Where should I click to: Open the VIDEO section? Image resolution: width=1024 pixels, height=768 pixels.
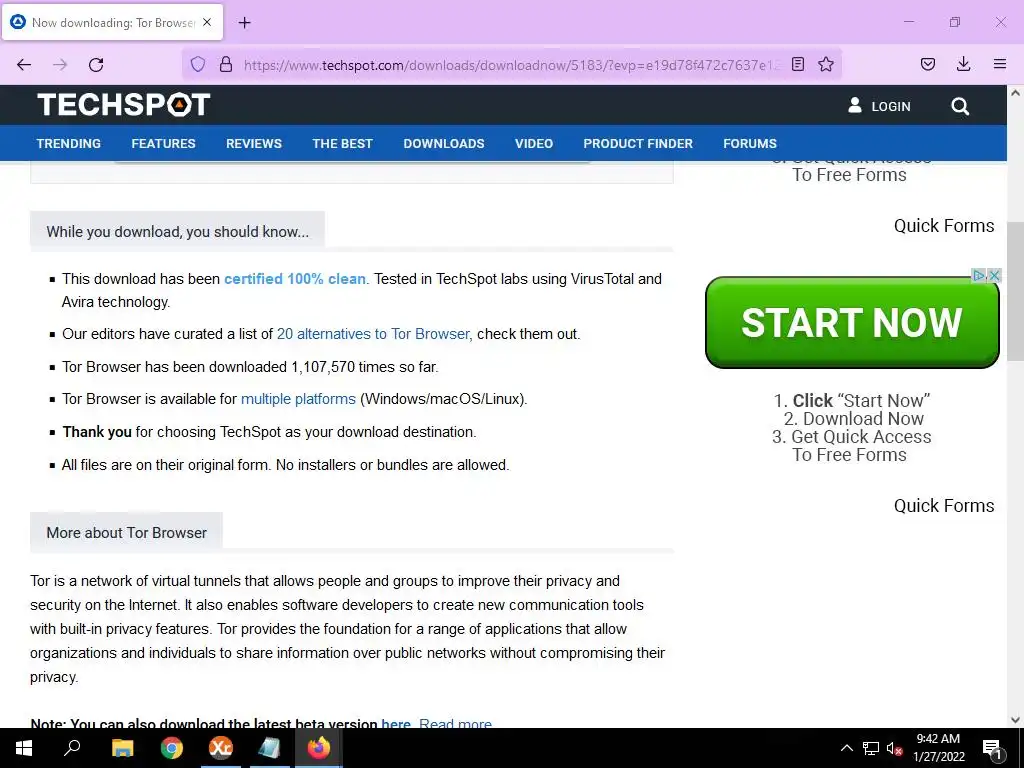pyautogui.click(x=534, y=144)
